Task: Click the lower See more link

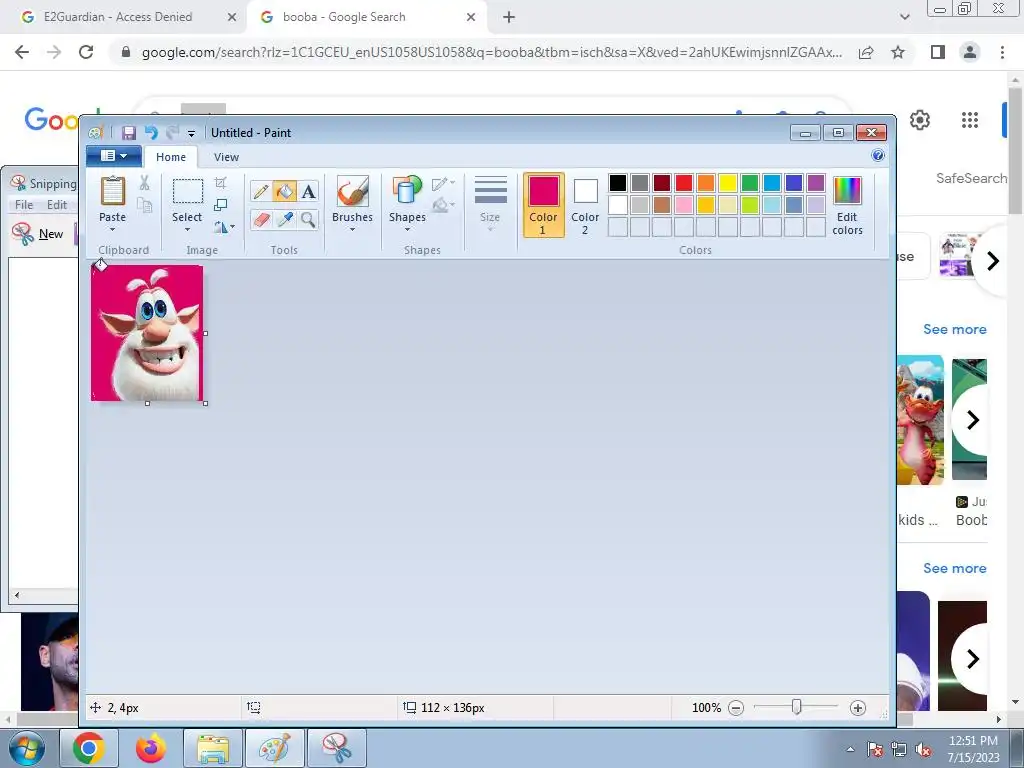Action: [x=954, y=568]
